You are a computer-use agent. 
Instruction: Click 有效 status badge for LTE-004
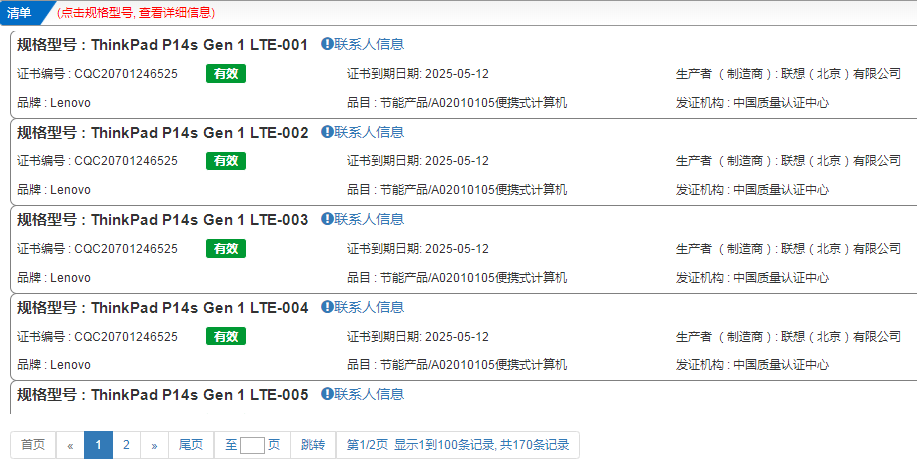pyautogui.click(x=226, y=336)
